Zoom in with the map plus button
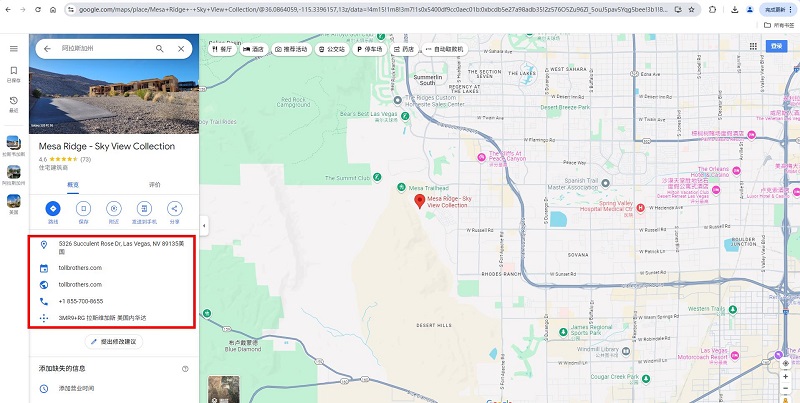Screen dimensions: 800x403 785,376
